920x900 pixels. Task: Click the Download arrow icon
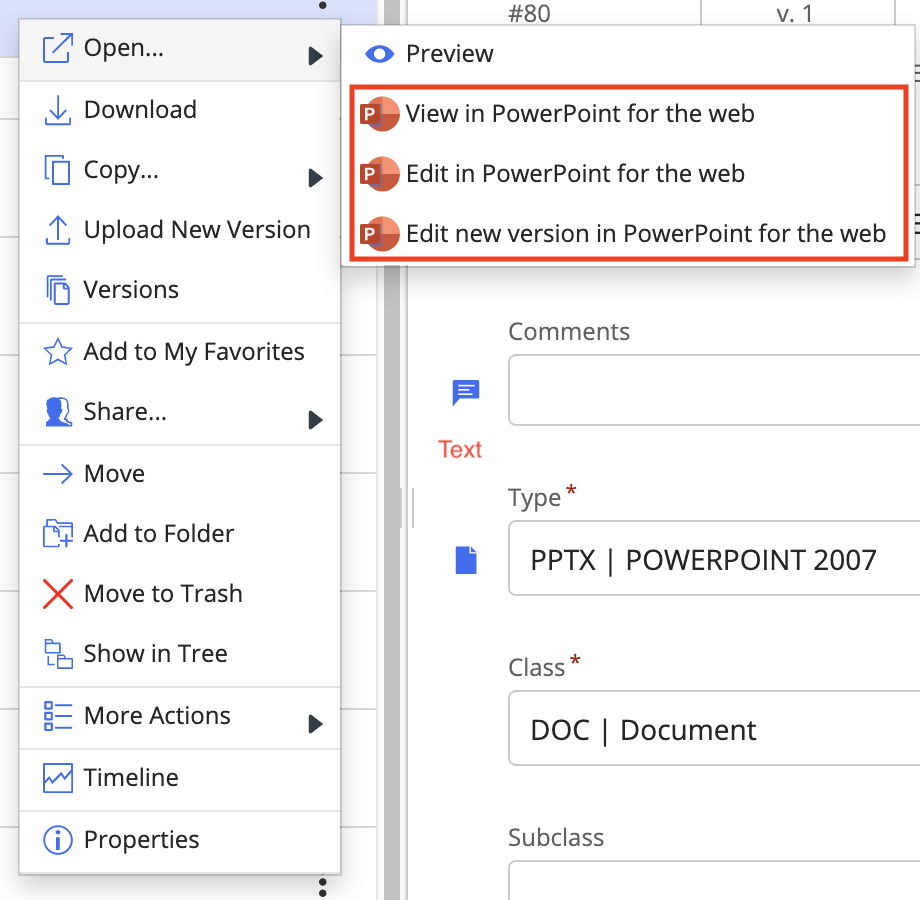coord(58,111)
